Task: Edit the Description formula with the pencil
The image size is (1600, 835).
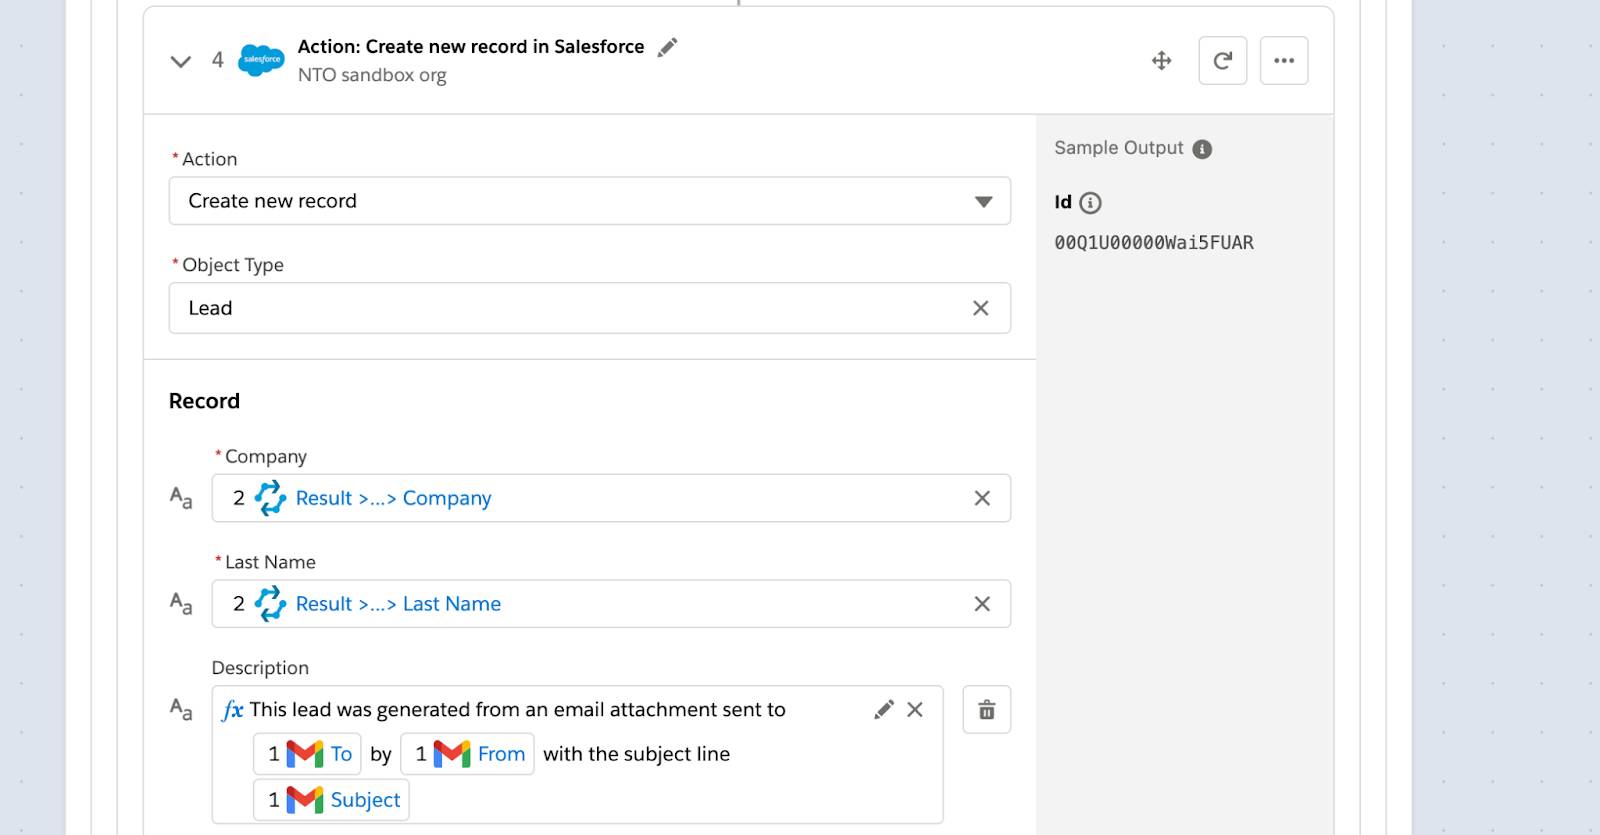Action: point(884,710)
